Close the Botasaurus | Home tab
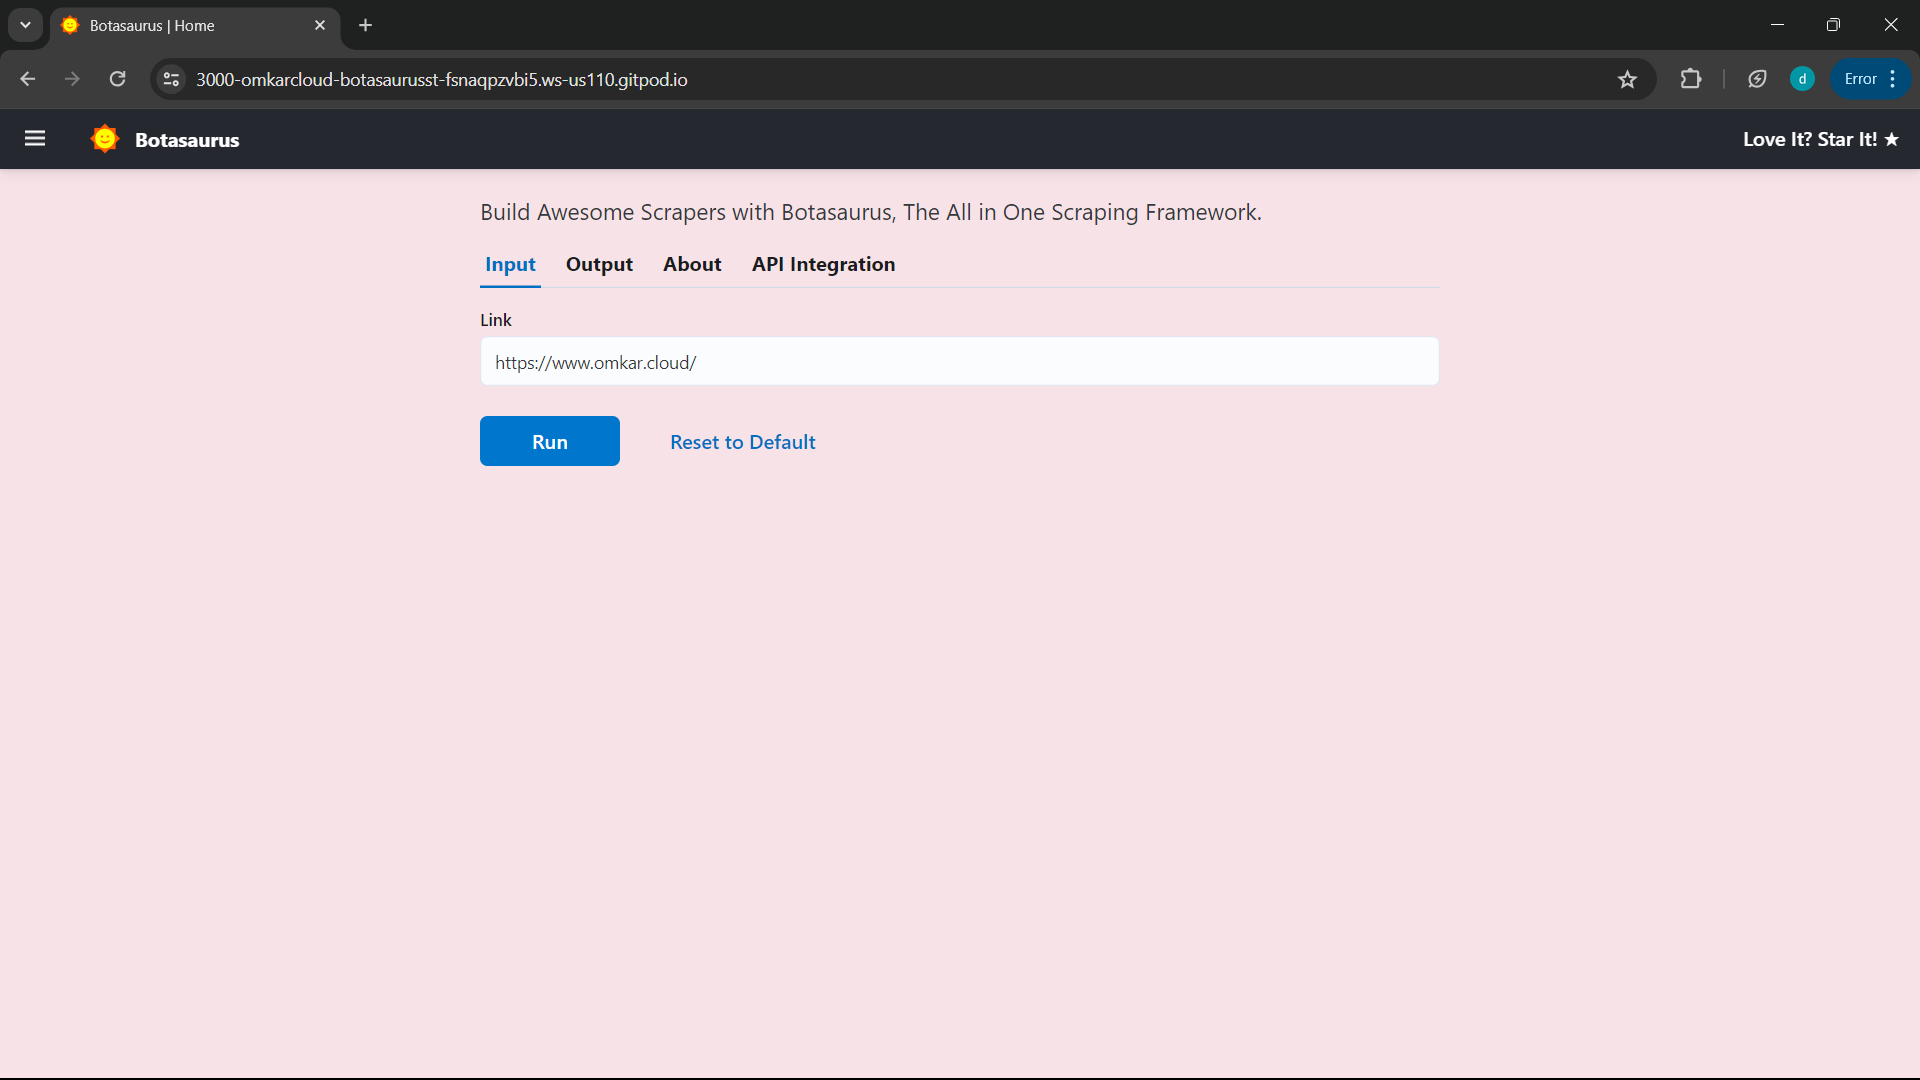 pos(320,25)
